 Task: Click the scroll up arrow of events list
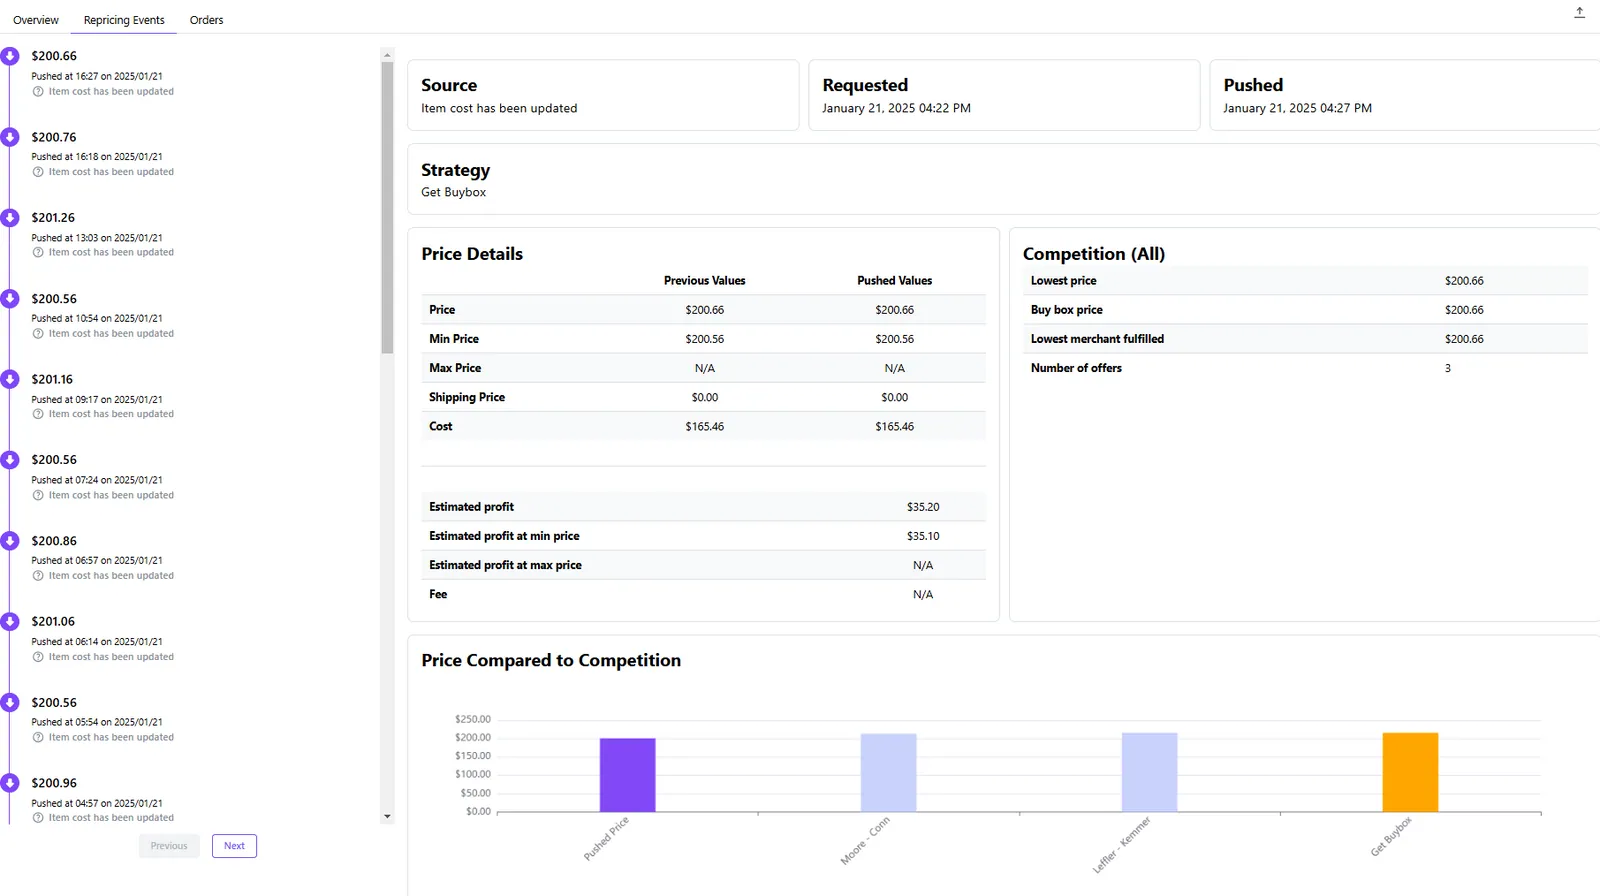point(388,55)
